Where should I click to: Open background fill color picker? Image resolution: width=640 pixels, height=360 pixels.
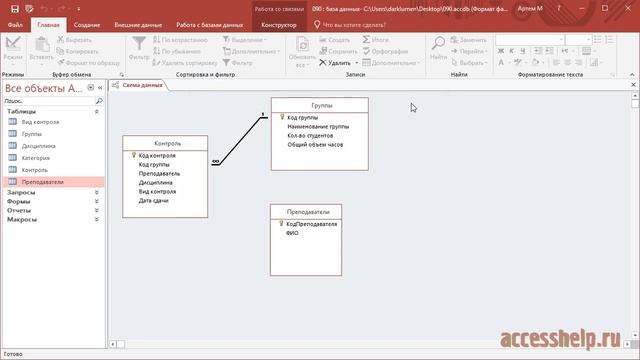coord(535,62)
